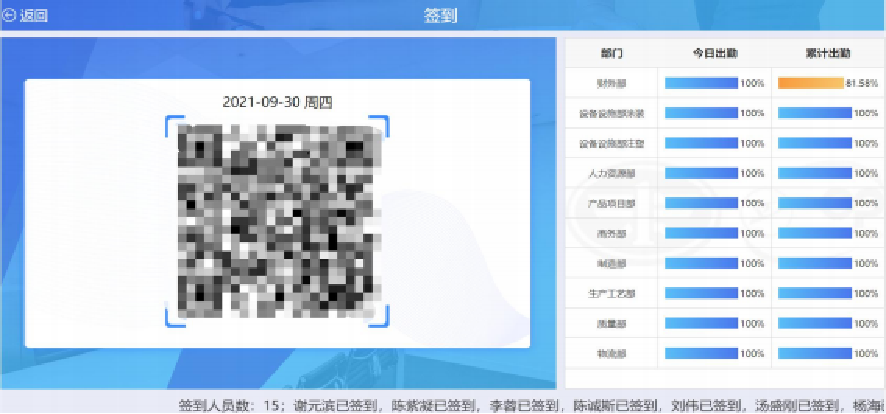Select the 设备设施部涂装 department name
This screenshot has width=886, height=414.
(611, 114)
